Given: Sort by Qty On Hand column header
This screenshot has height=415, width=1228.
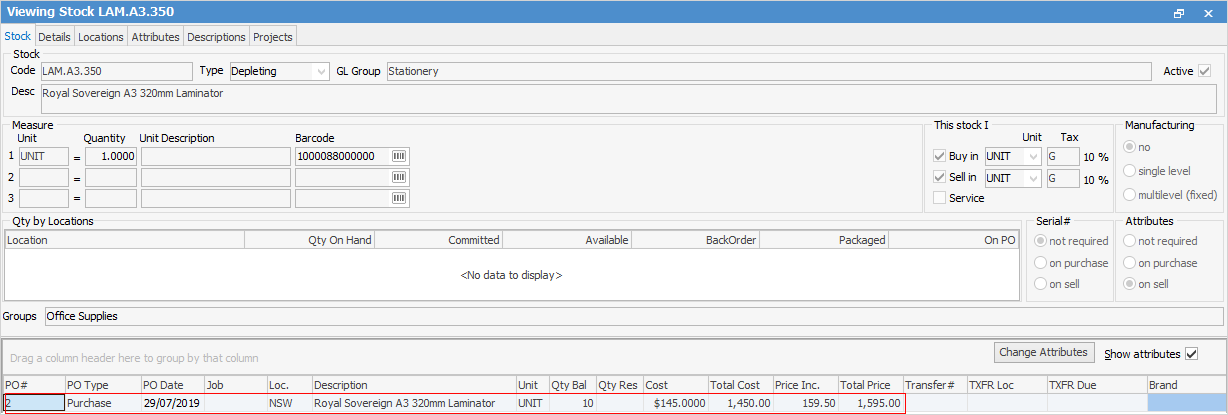Looking at the screenshot, I should coord(309,240).
